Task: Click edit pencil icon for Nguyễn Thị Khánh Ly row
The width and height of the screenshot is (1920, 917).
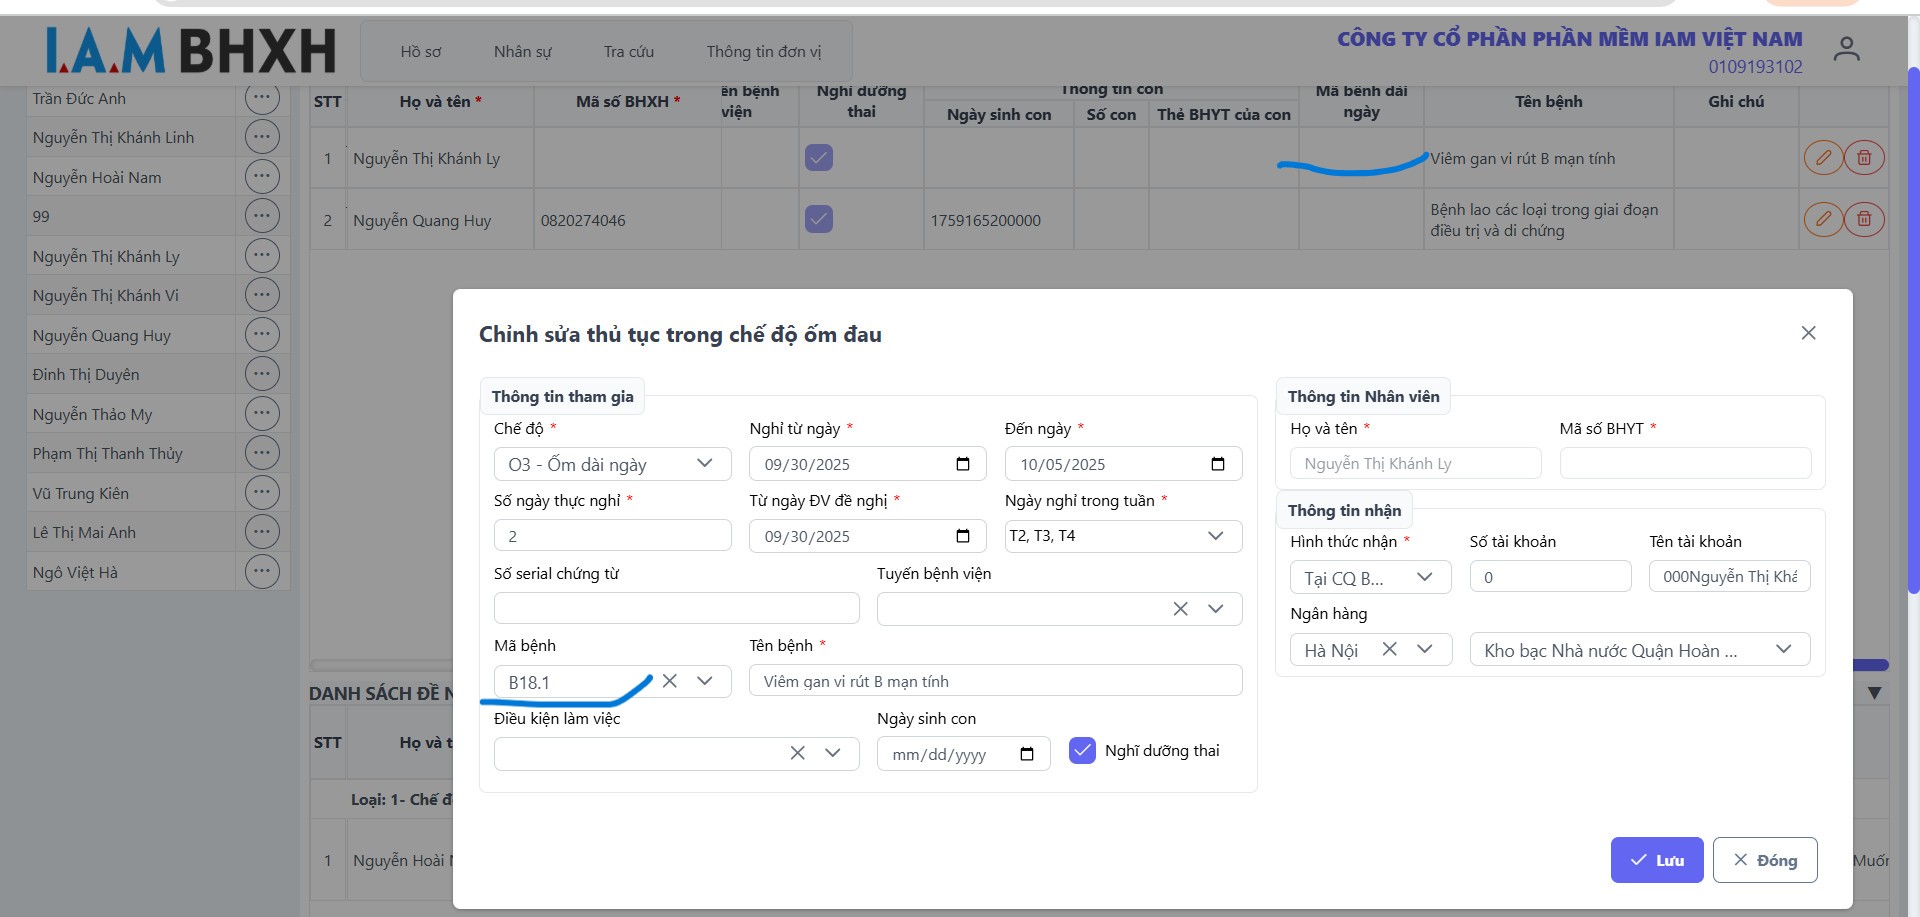Action: (x=1823, y=158)
